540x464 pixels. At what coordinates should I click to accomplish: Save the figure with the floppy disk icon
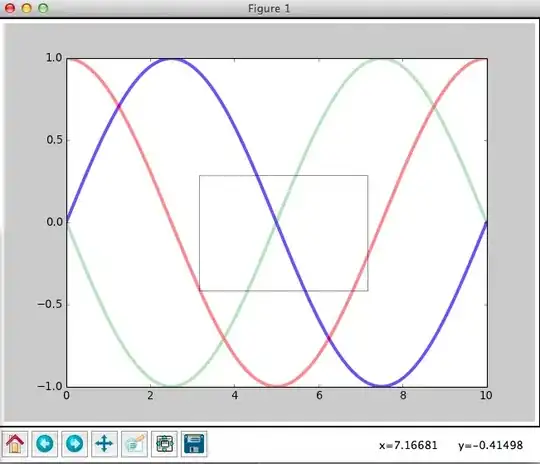pyautogui.click(x=194, y=444)
